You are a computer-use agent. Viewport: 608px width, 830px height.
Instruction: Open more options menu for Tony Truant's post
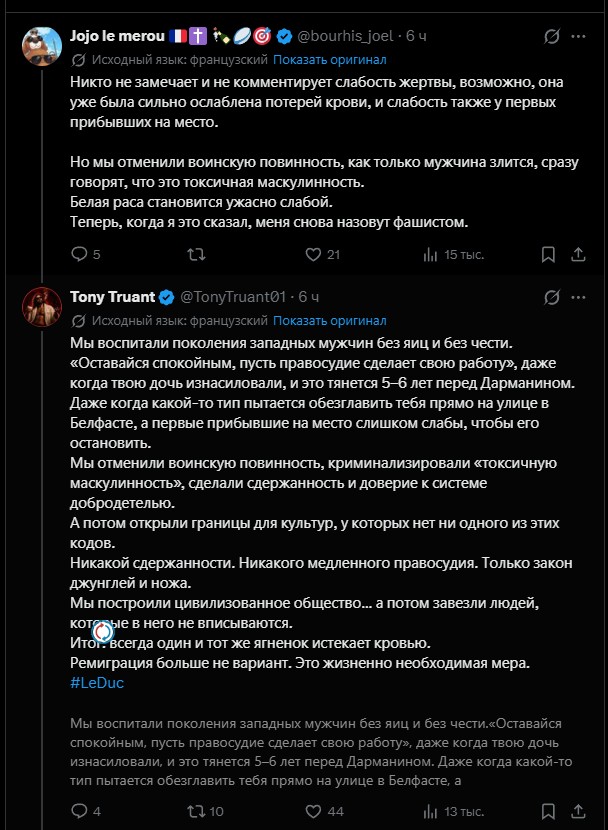coord(578,297)
